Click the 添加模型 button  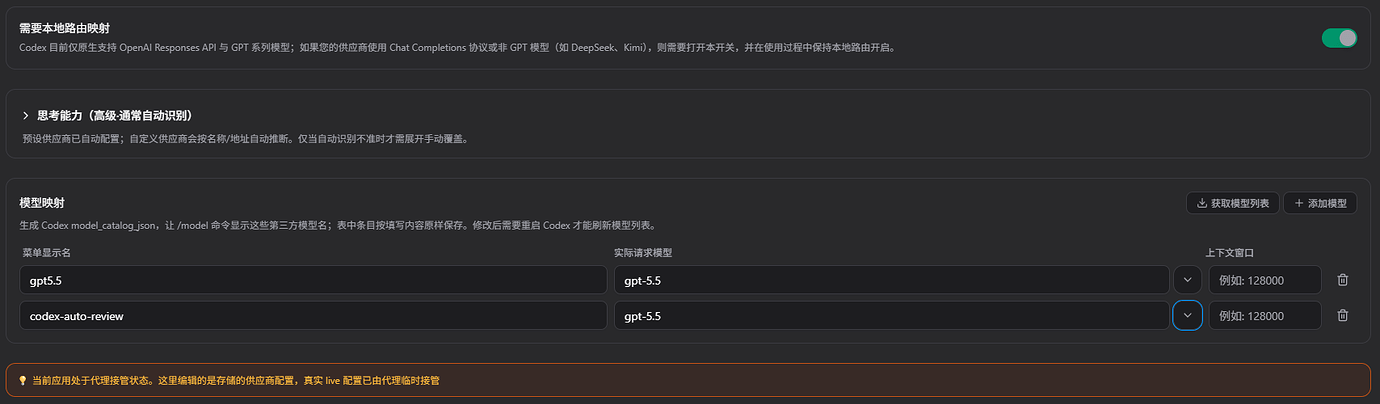coord(1320,203)
